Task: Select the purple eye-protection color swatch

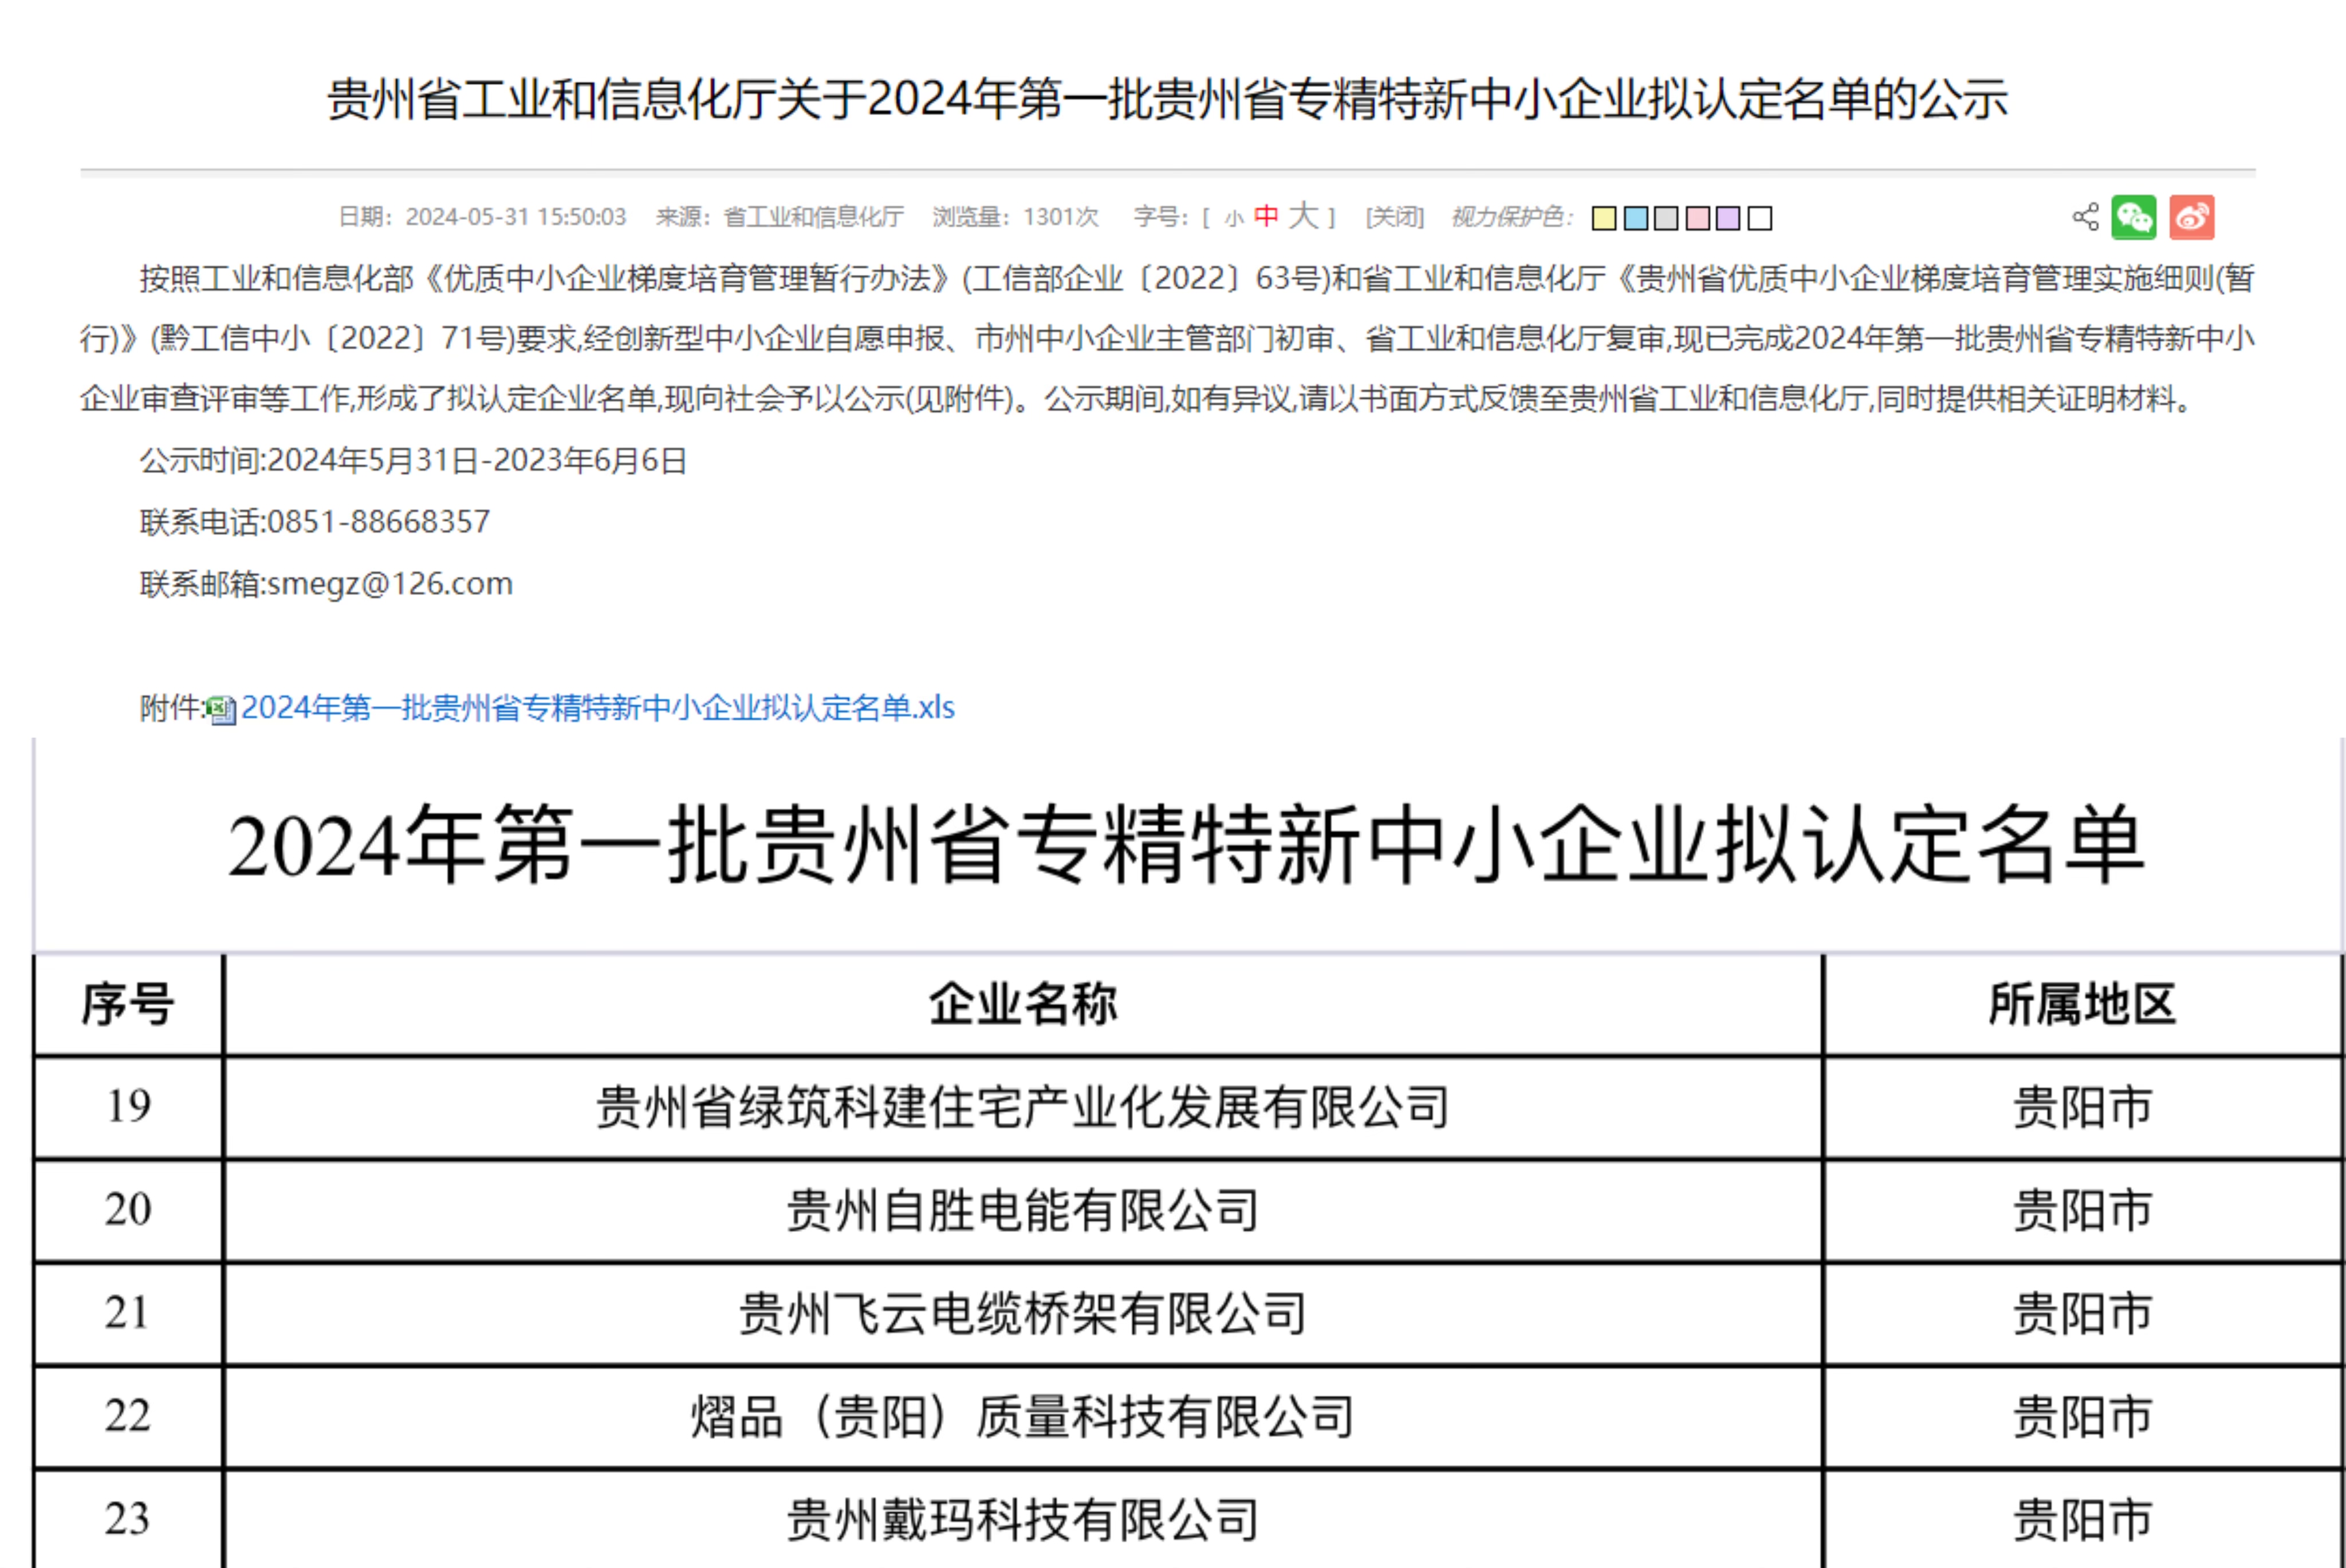Action: pos(1728,218)
